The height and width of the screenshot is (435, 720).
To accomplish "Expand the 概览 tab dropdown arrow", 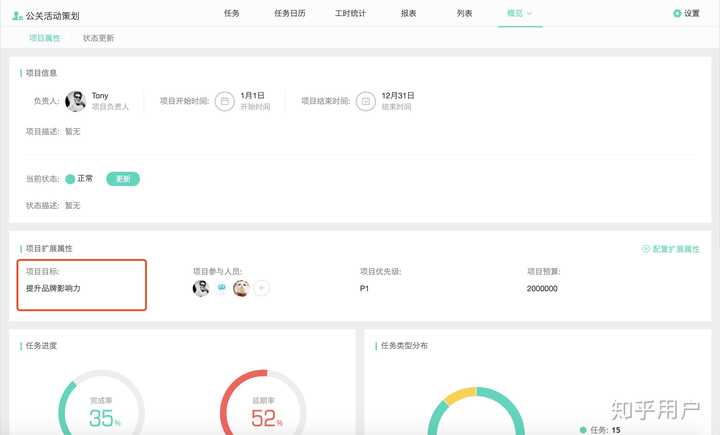I will point(529,14).
